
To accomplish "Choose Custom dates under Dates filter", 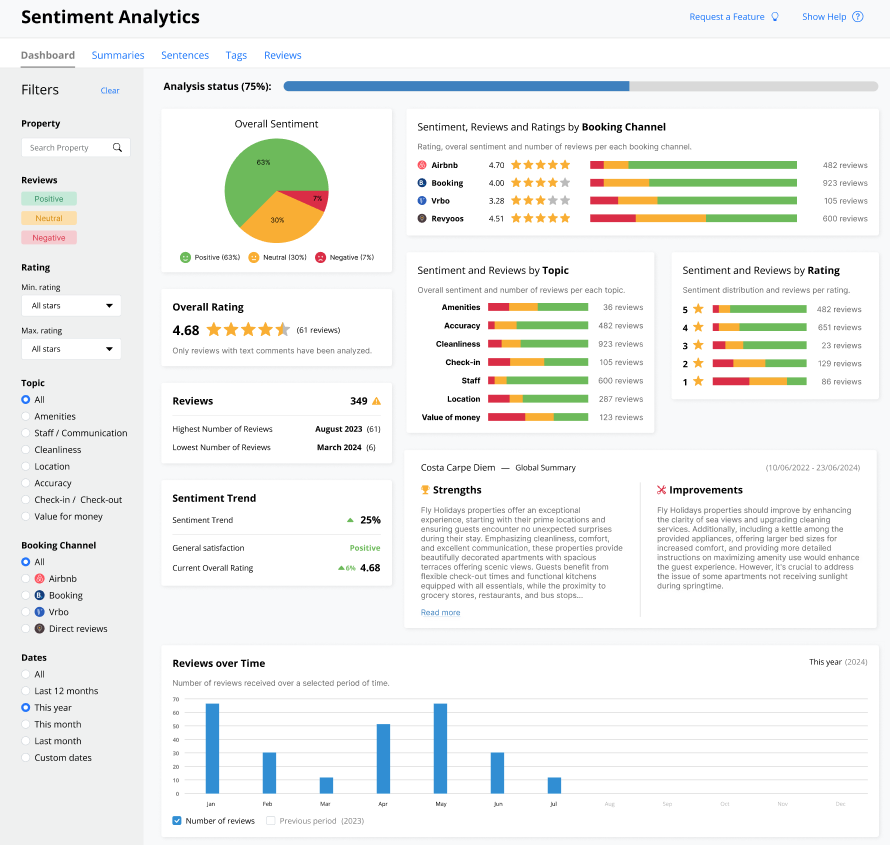I will coord(25,757).
